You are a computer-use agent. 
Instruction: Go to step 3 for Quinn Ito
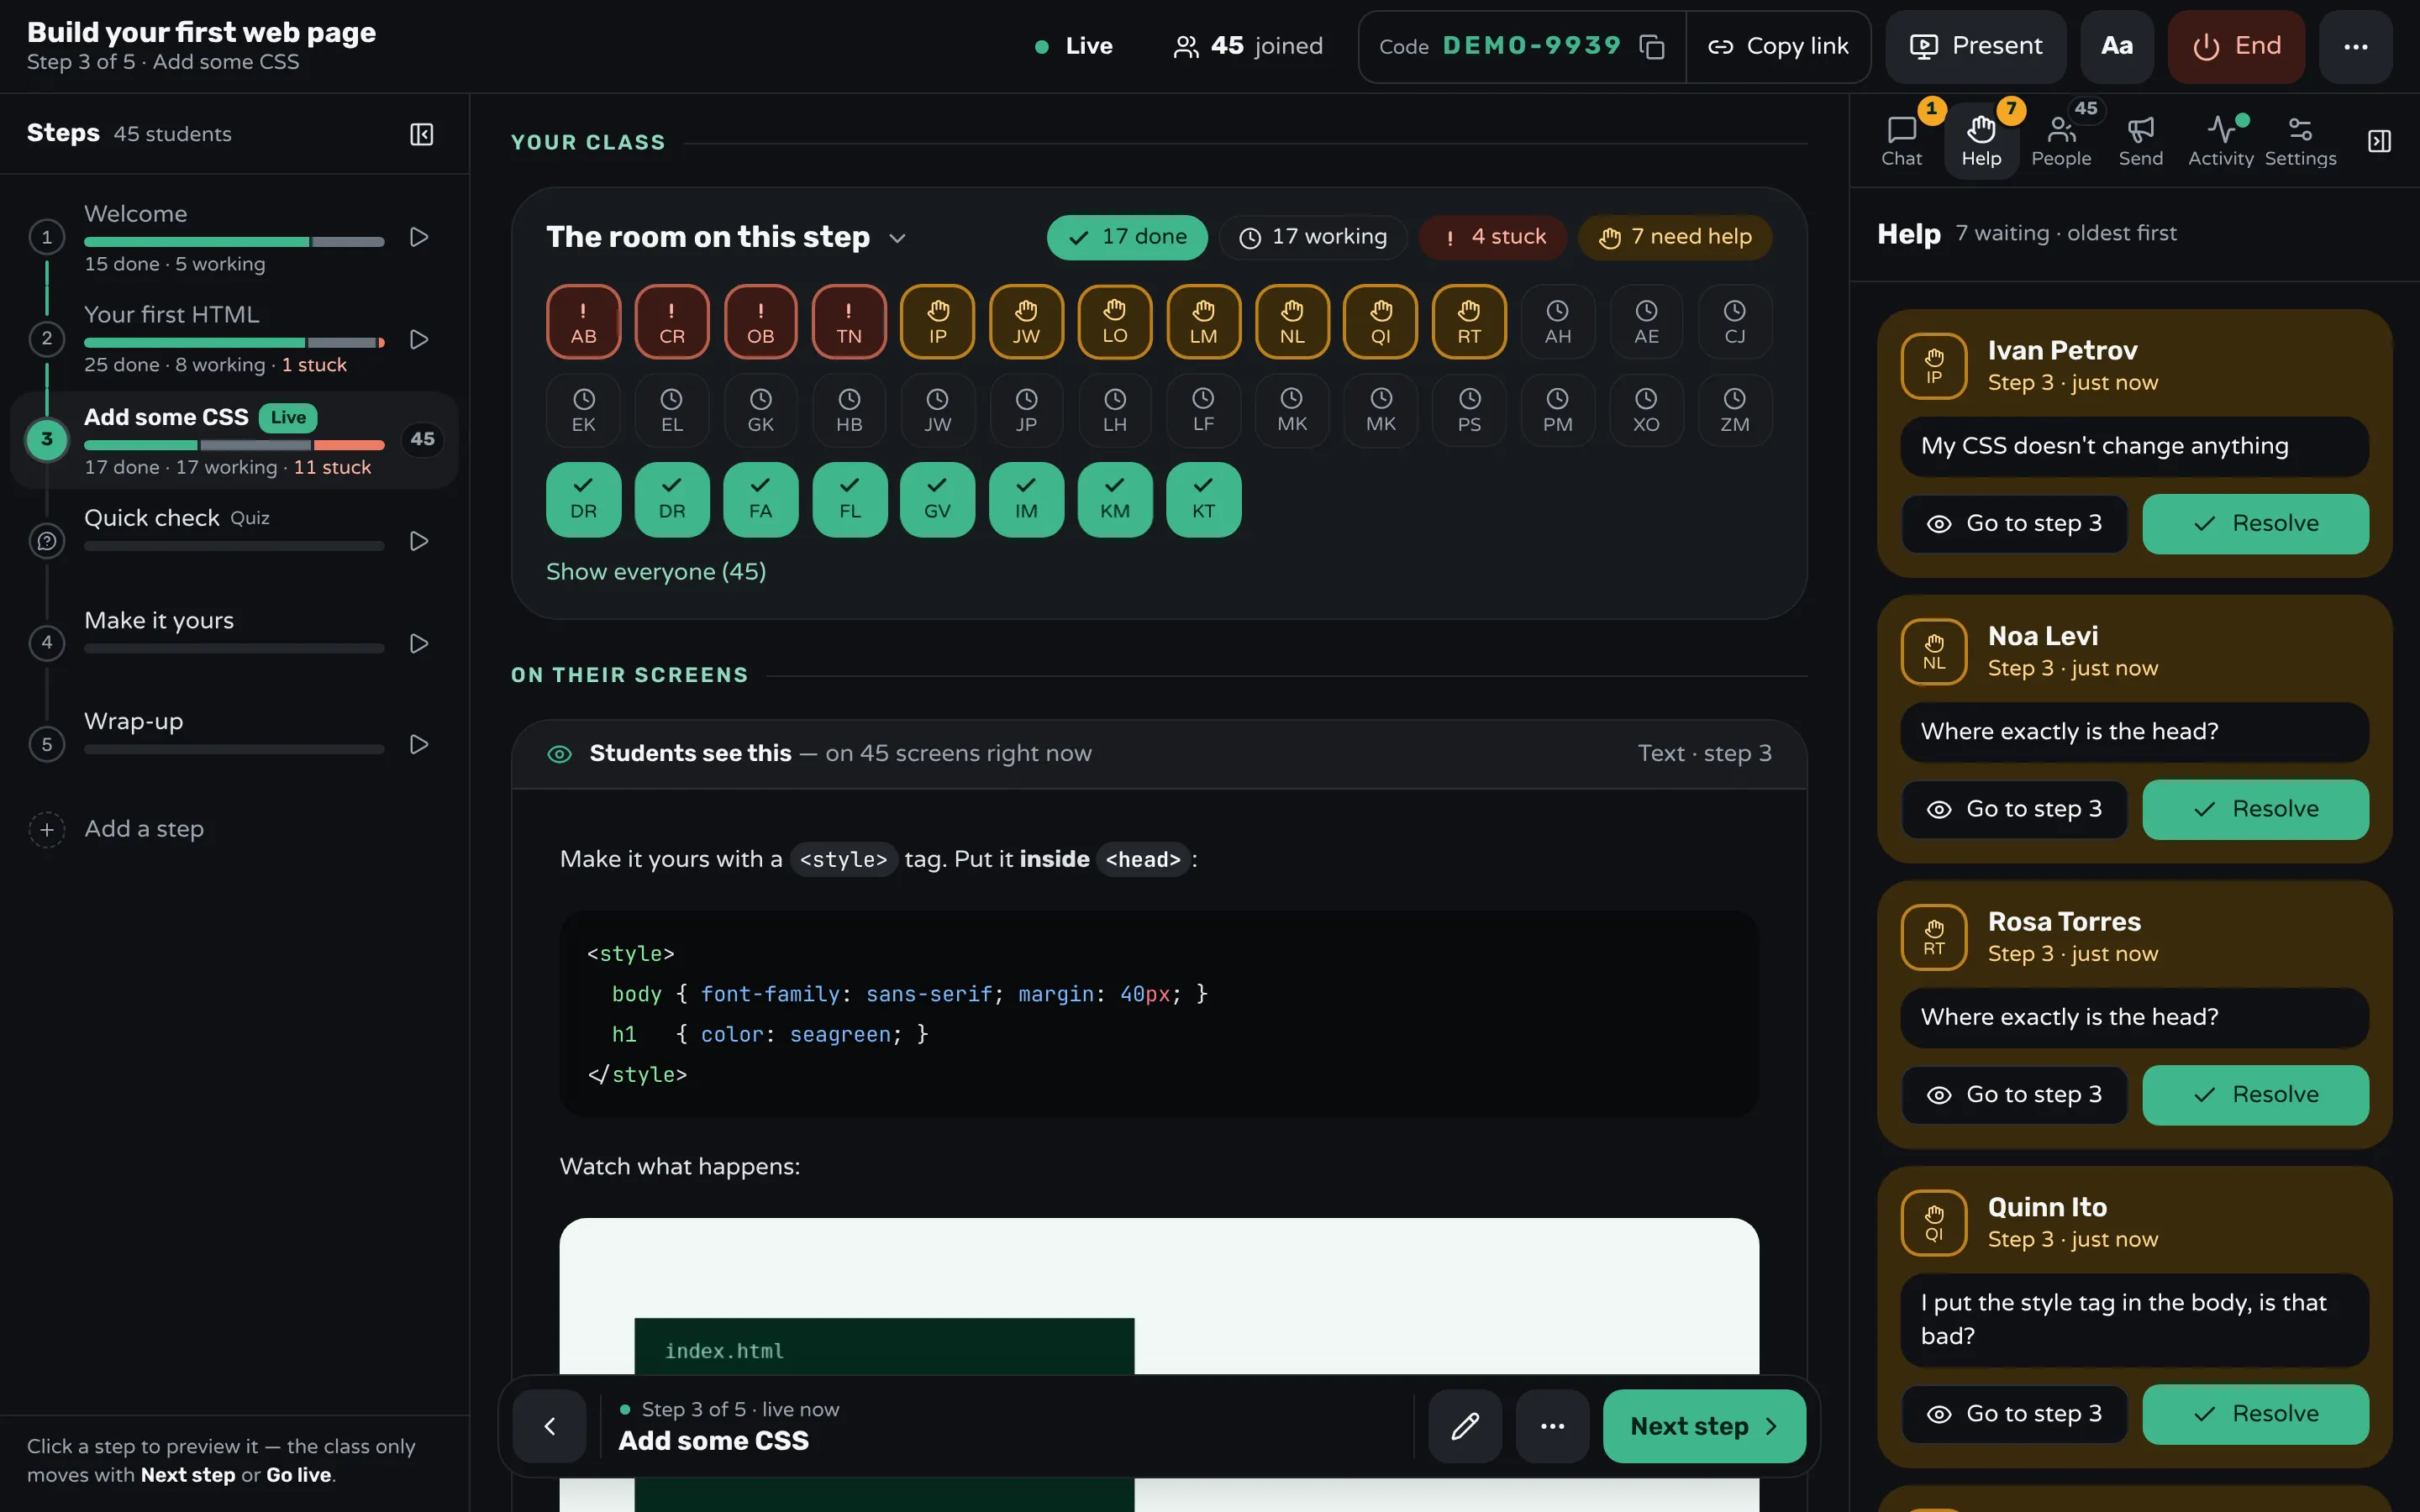[x=2014, y=1414]
